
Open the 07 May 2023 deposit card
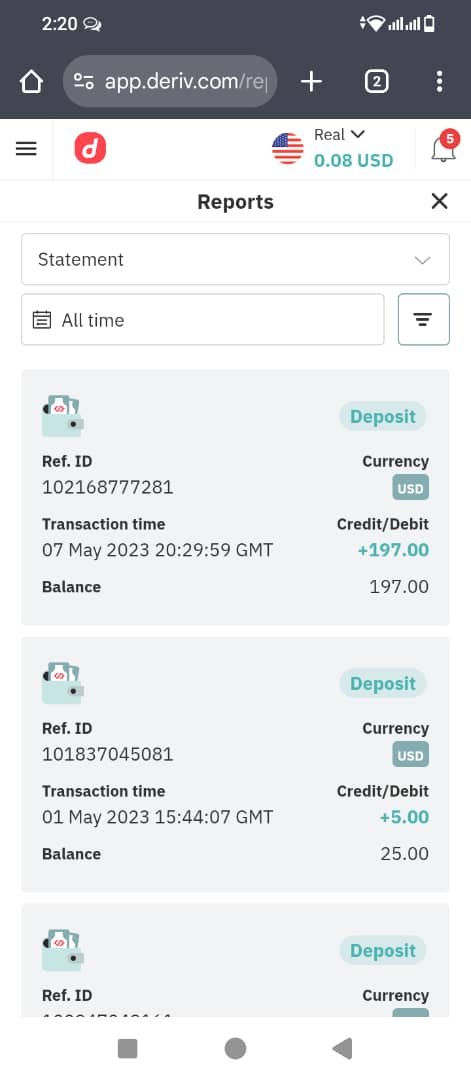[x=236, y=497]
